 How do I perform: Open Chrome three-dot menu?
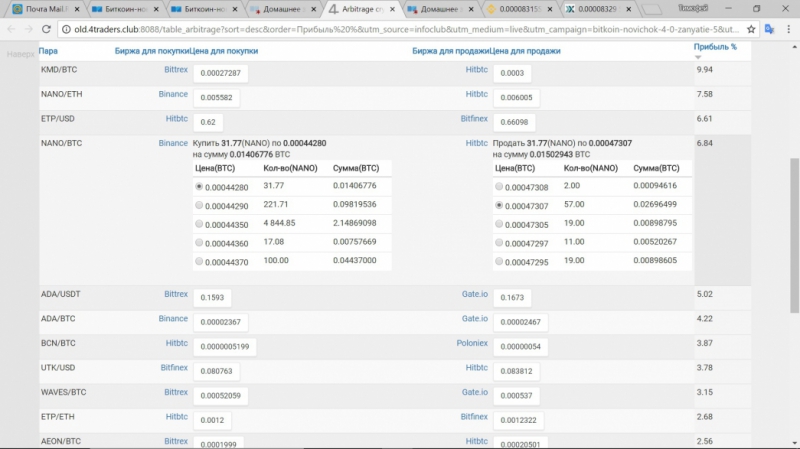point(789,30)
